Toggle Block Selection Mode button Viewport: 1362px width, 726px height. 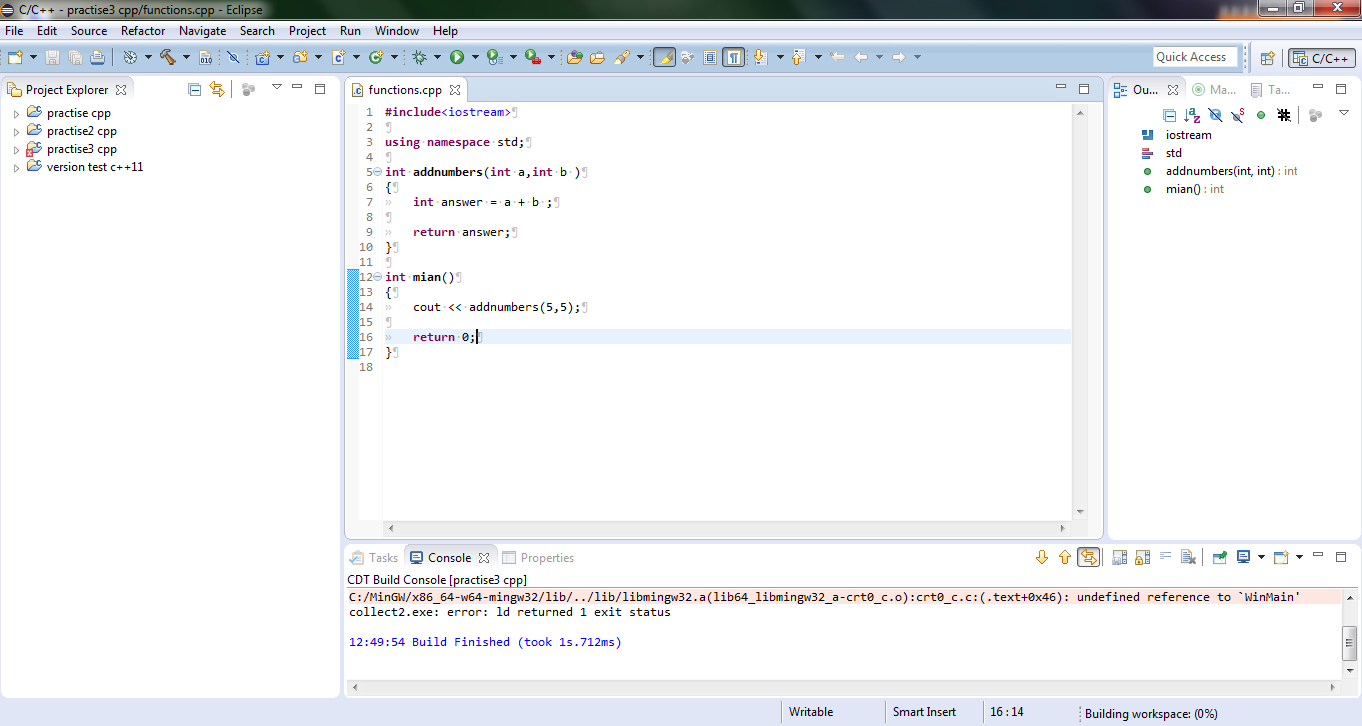(x=710, y=57)
